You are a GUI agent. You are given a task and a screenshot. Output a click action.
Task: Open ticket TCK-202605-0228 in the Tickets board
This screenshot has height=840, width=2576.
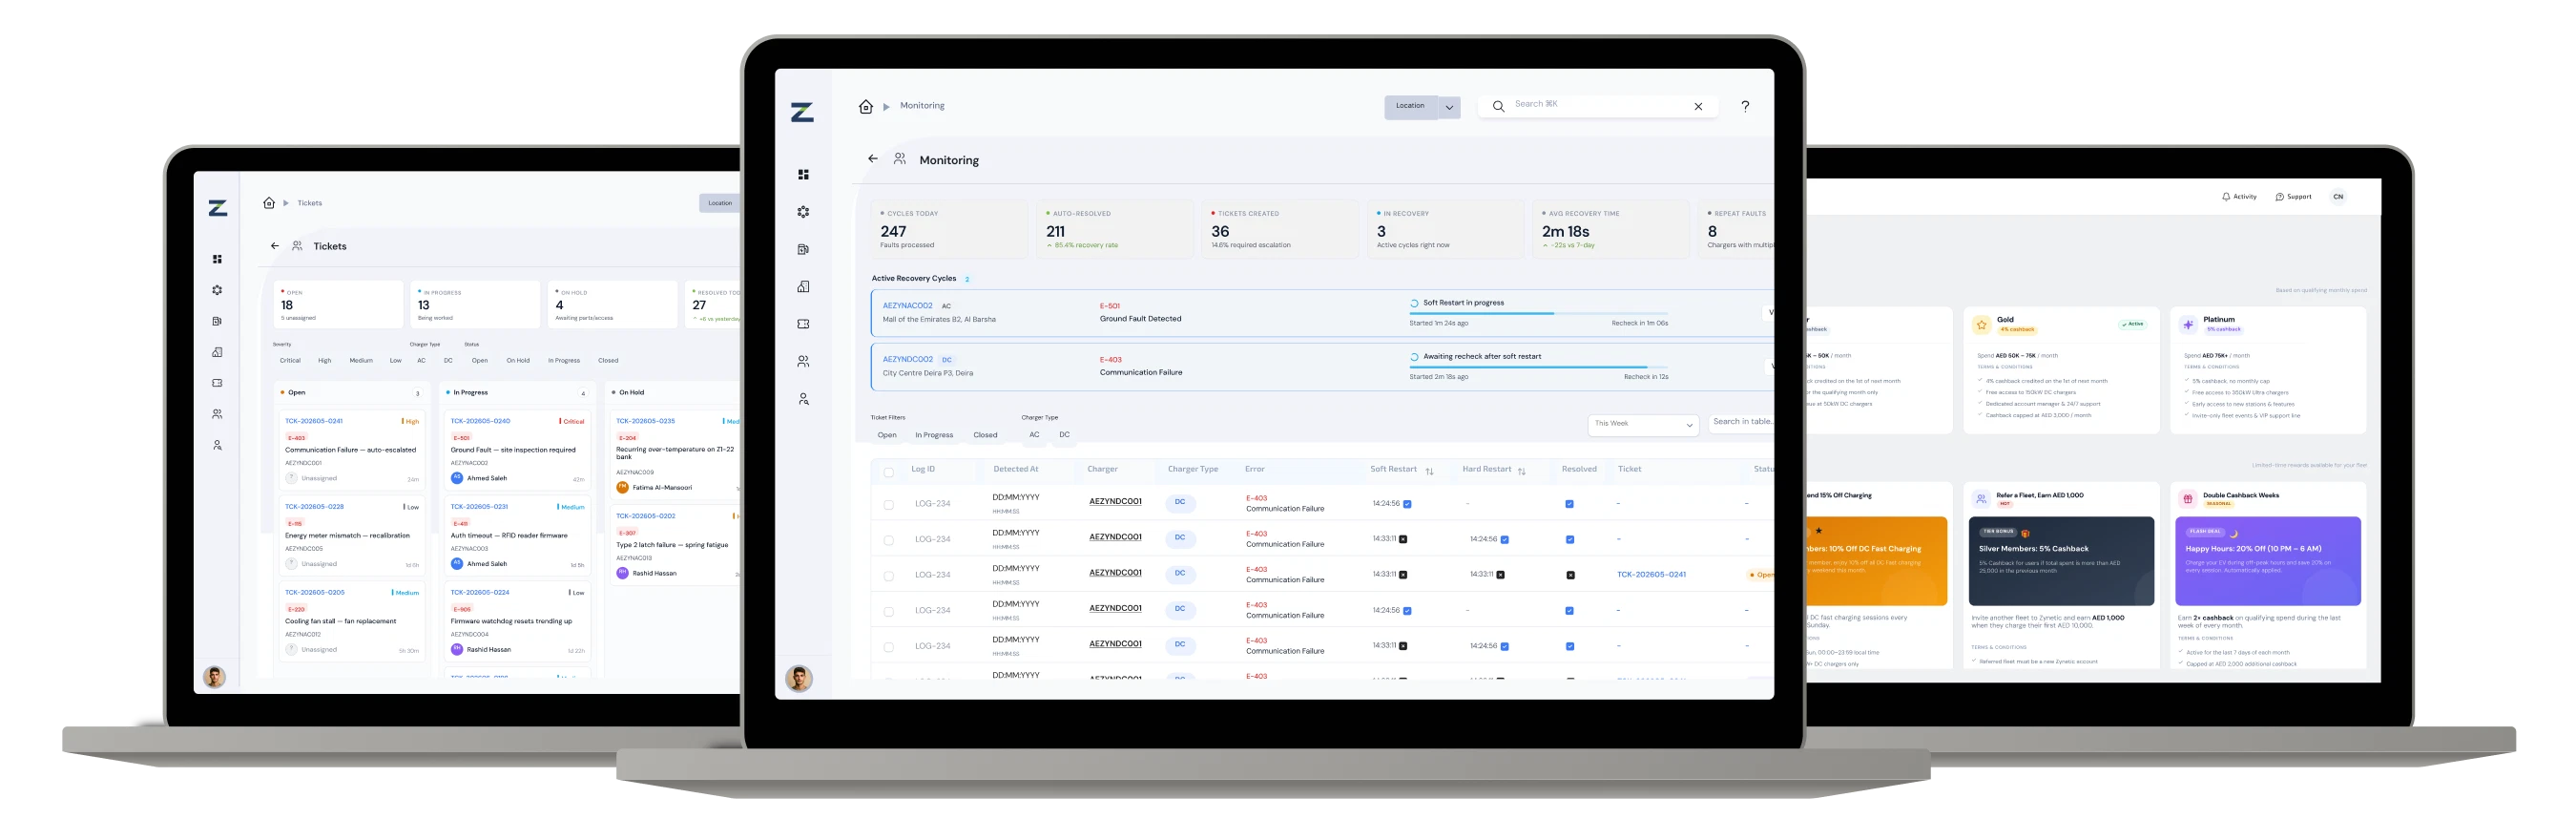(x=314, y=507)
